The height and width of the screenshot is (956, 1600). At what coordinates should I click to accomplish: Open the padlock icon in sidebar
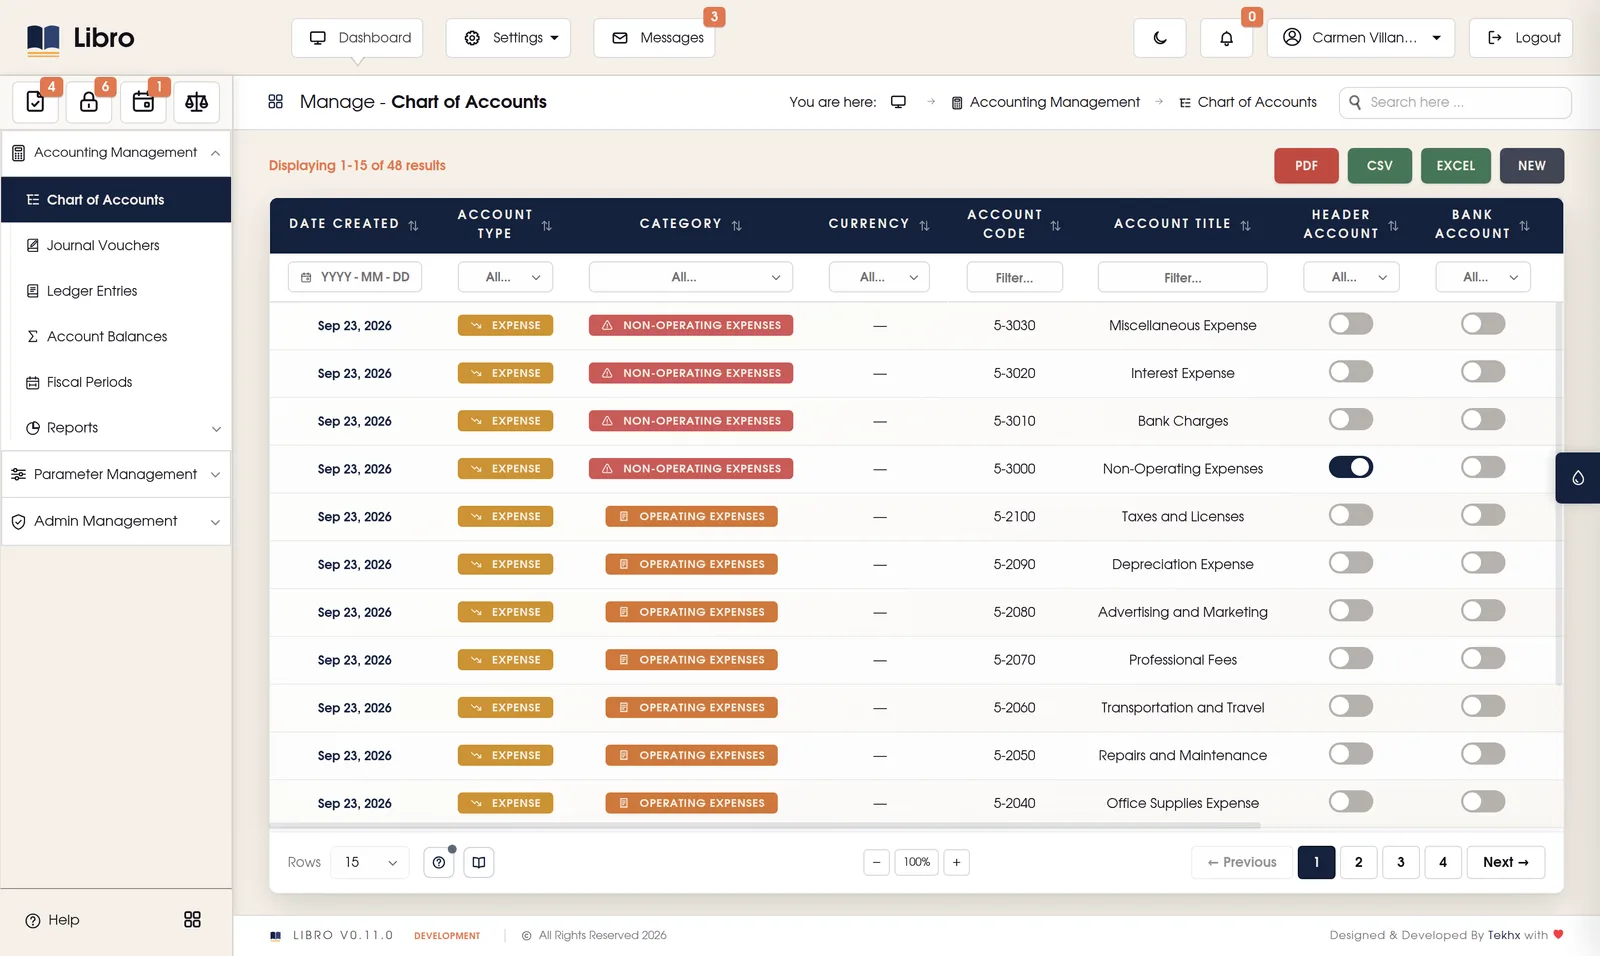[x=89, y=102]
